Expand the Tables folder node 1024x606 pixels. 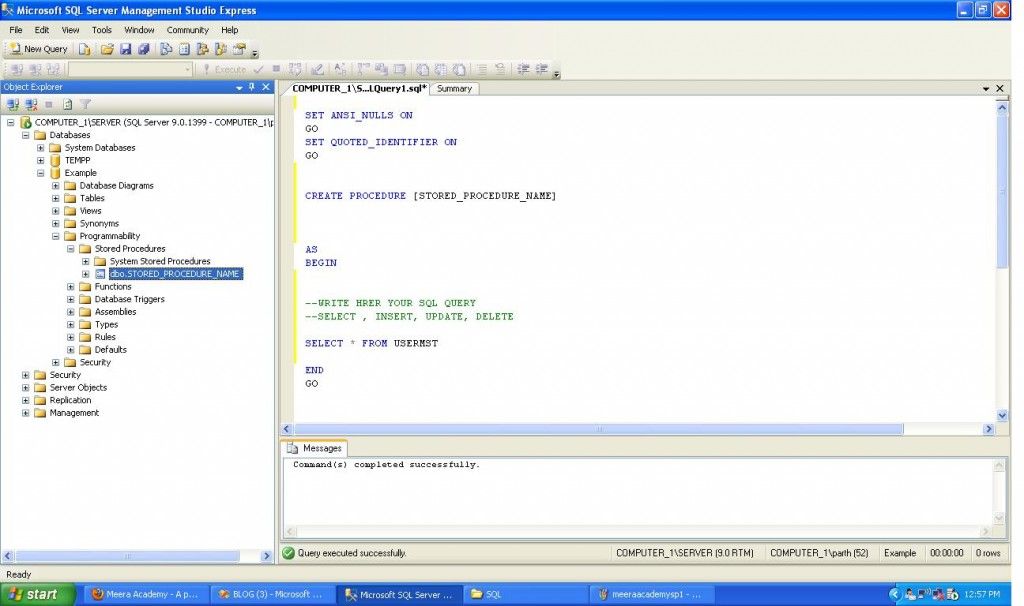click(56, 198)
